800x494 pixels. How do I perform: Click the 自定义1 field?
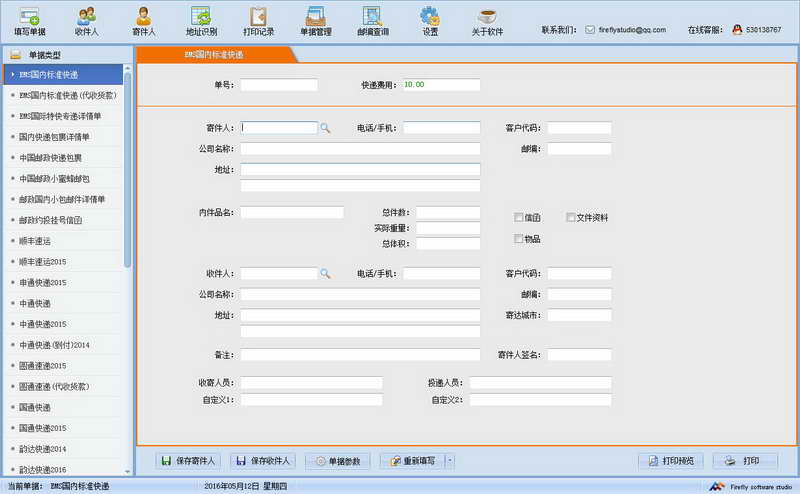(311, 400)
